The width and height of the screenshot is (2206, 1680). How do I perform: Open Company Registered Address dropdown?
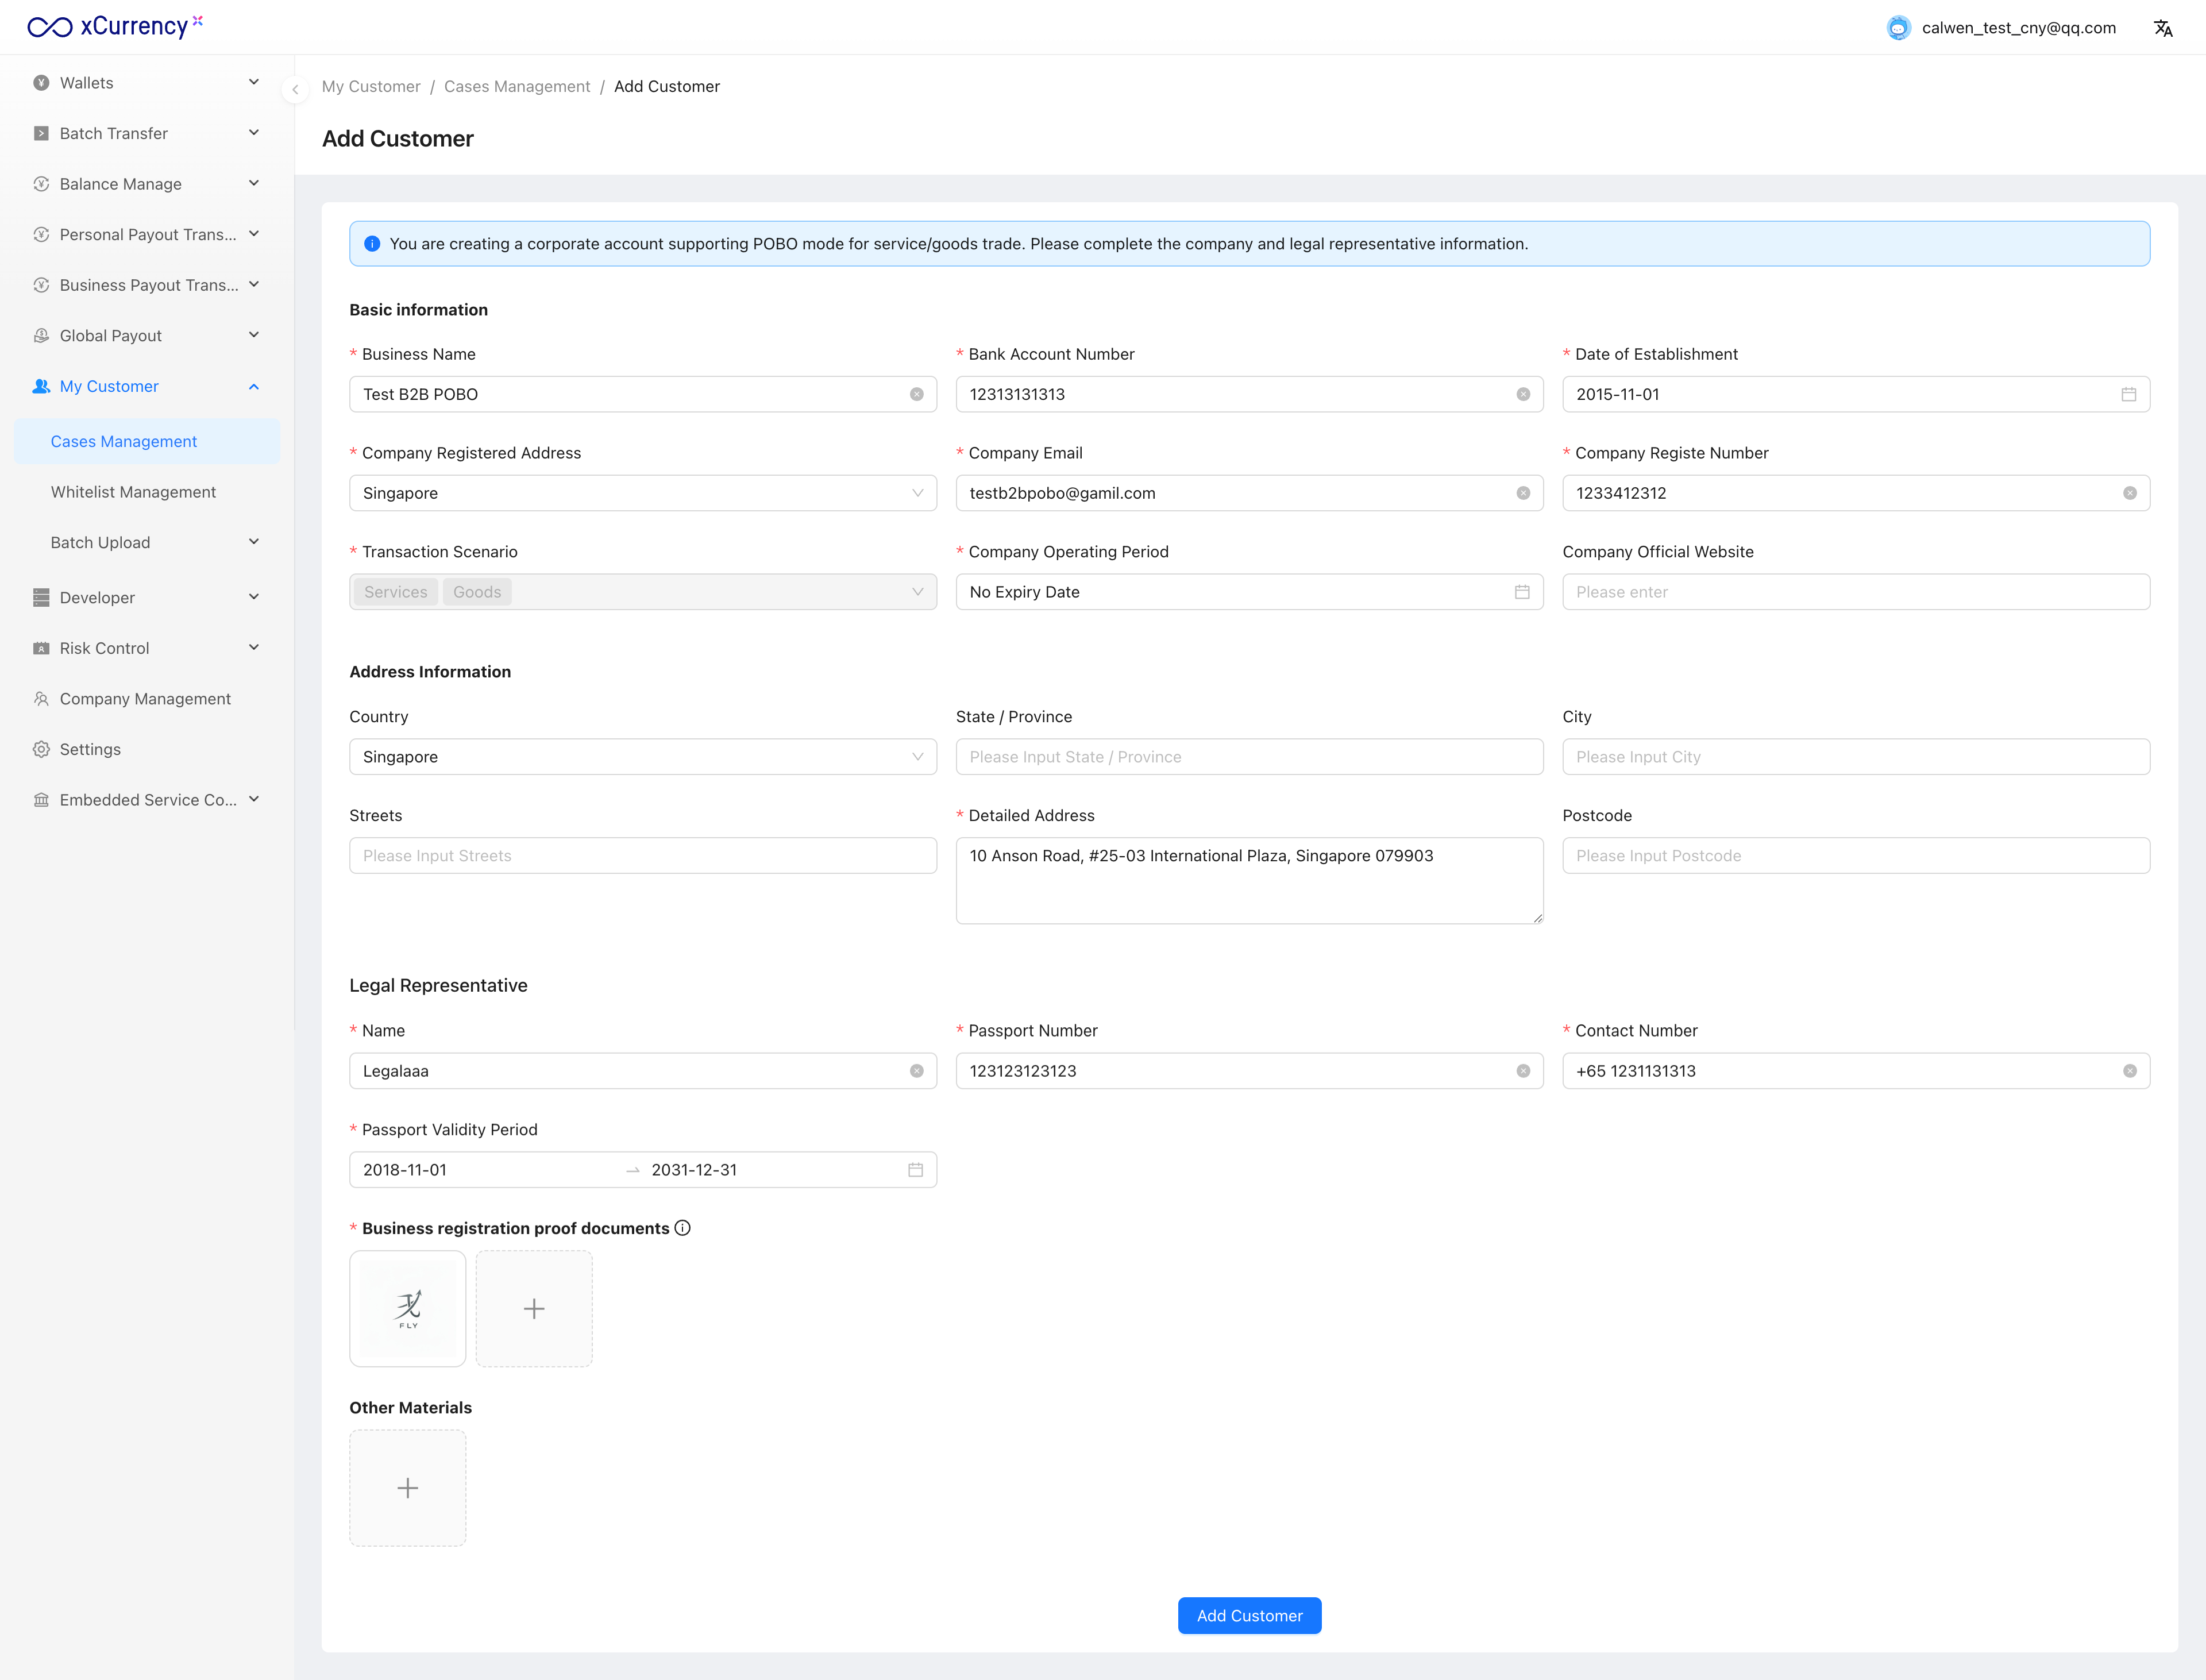pos(642,493)
